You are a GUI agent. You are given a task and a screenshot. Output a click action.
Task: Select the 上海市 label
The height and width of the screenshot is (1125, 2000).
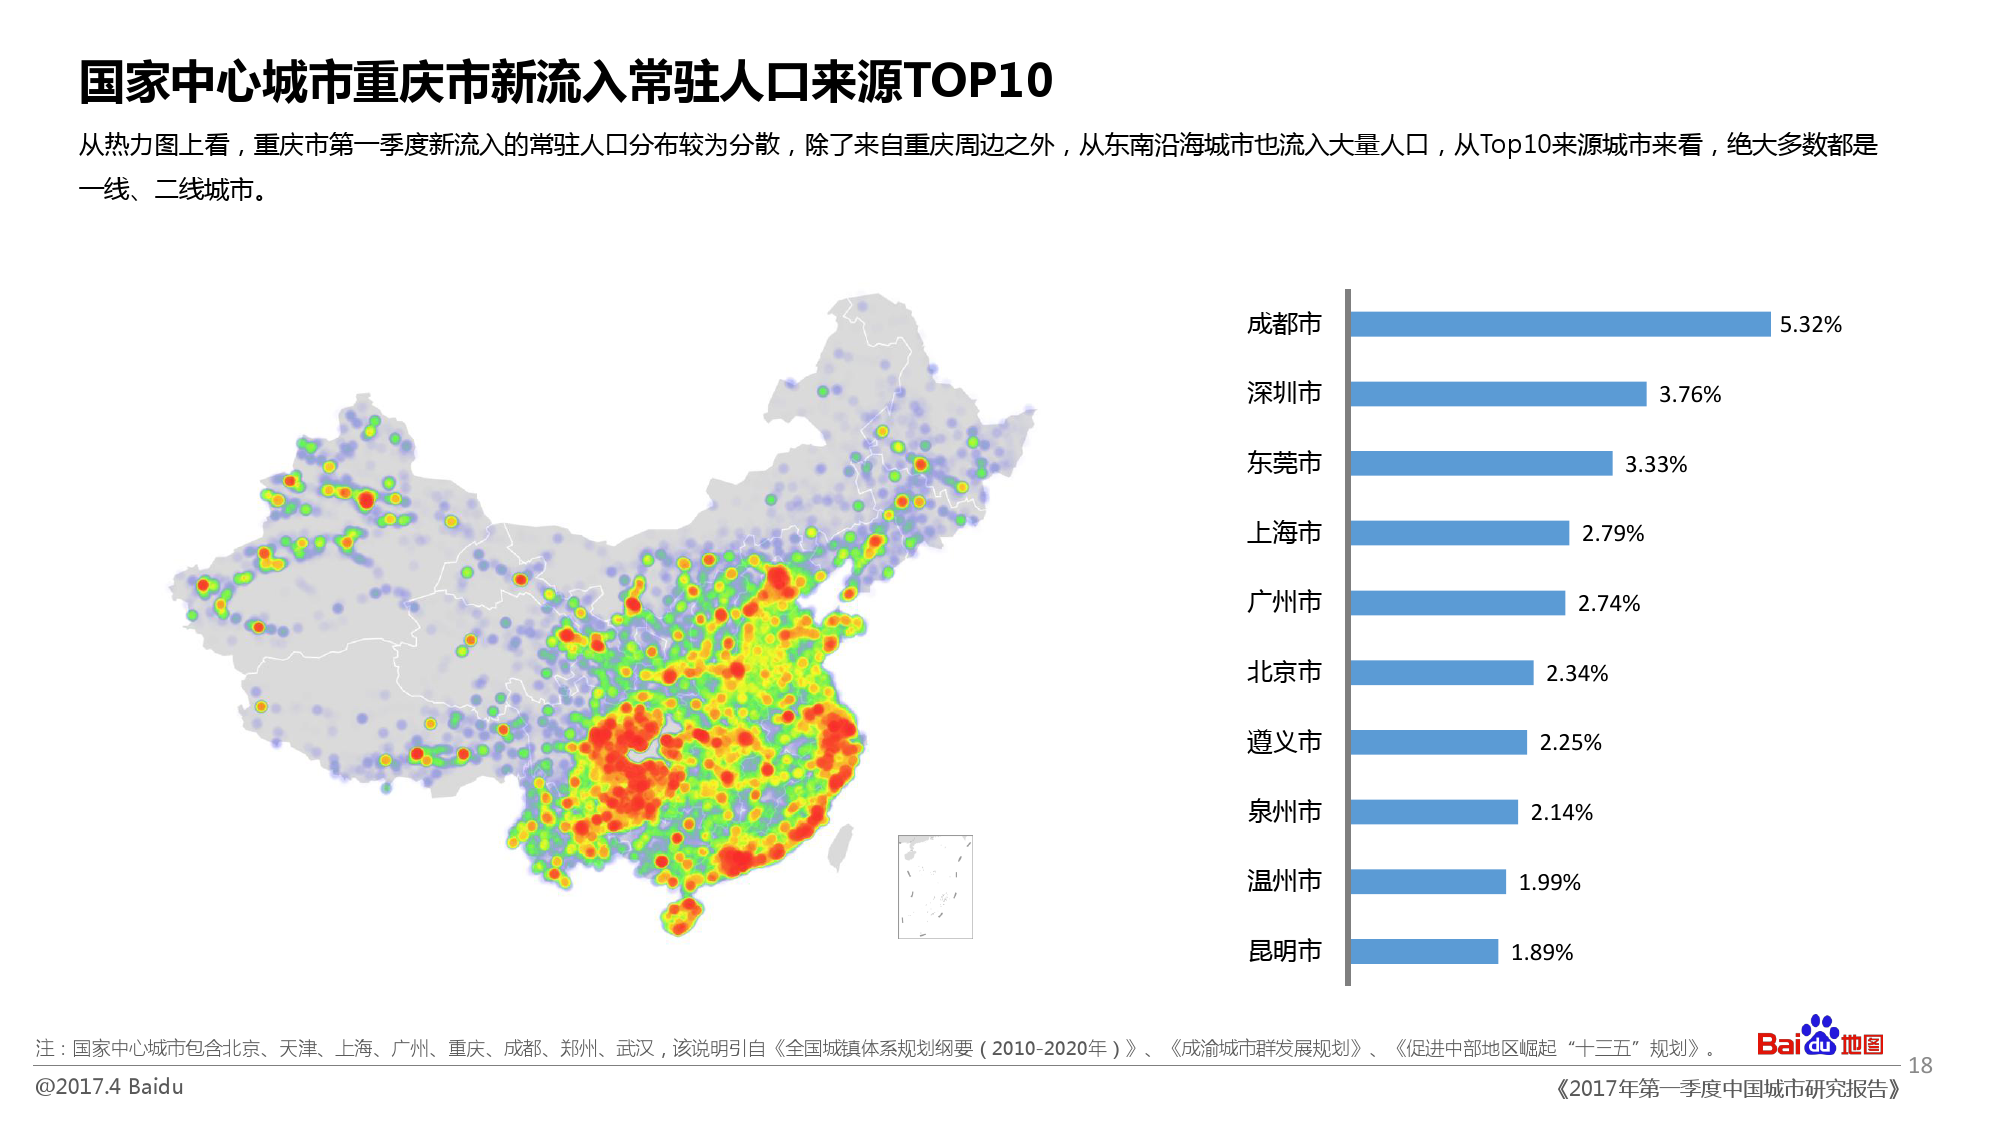click(x=1284, y=533)
